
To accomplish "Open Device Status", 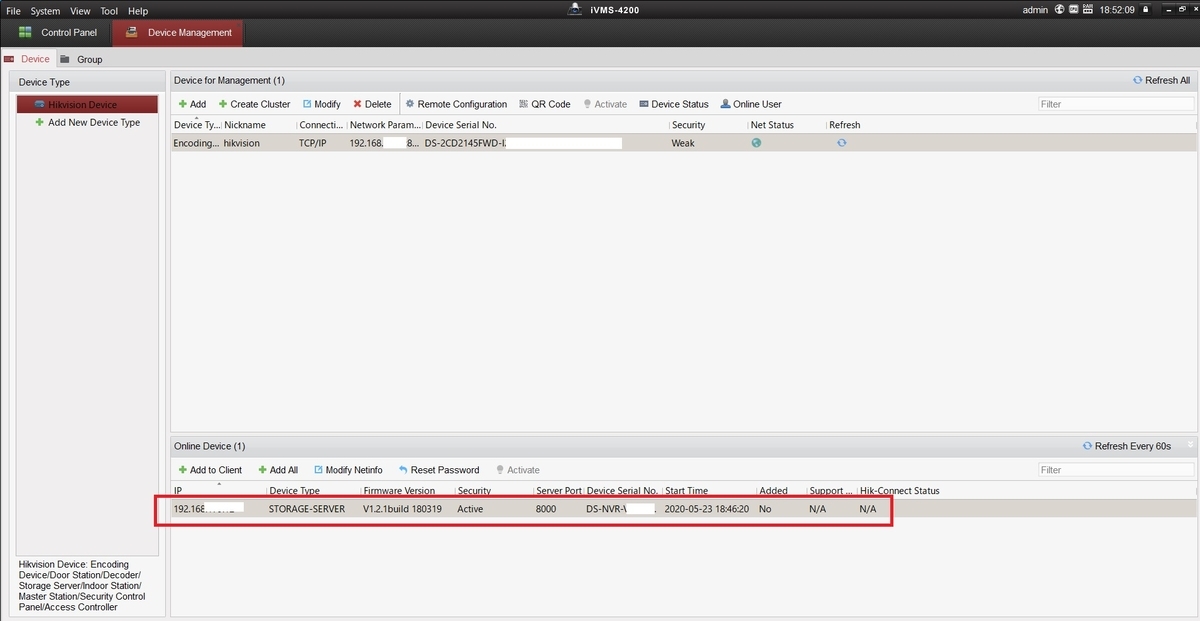I will pos(674,104).
